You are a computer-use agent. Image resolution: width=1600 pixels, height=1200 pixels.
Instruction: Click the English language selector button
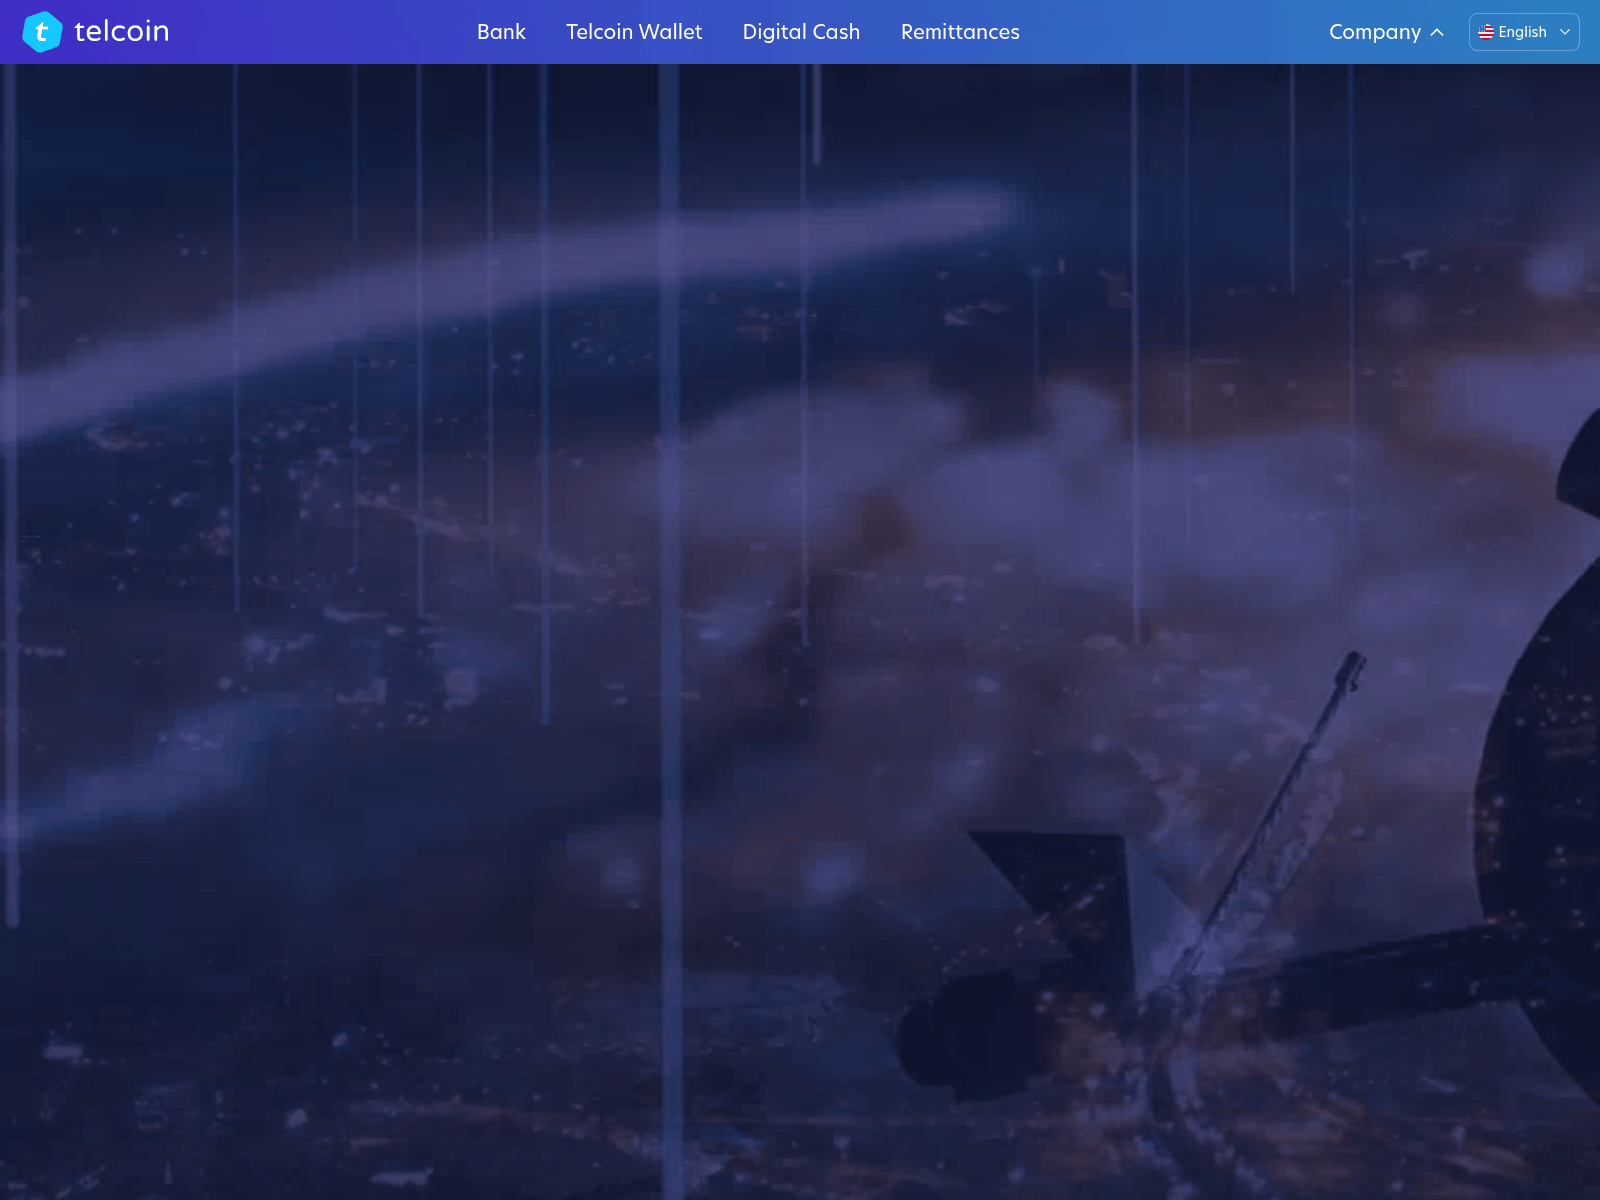[1522, 31]
